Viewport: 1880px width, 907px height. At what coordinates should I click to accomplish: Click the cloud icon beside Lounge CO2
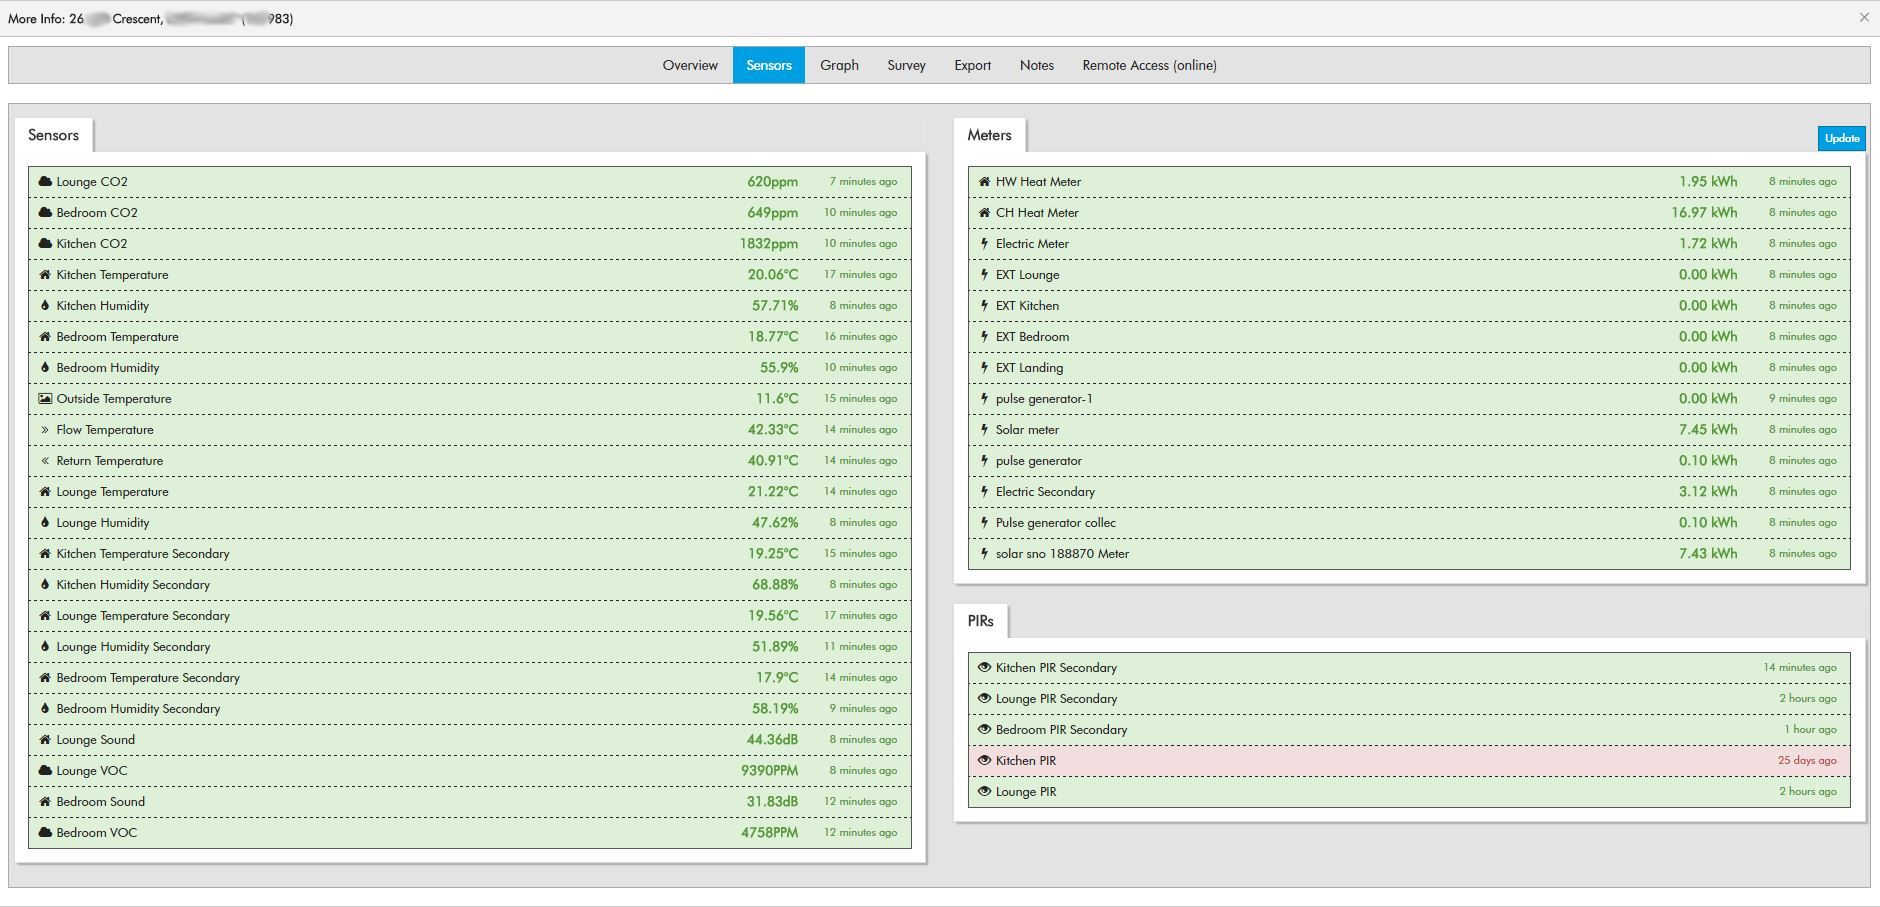point(45,182)
